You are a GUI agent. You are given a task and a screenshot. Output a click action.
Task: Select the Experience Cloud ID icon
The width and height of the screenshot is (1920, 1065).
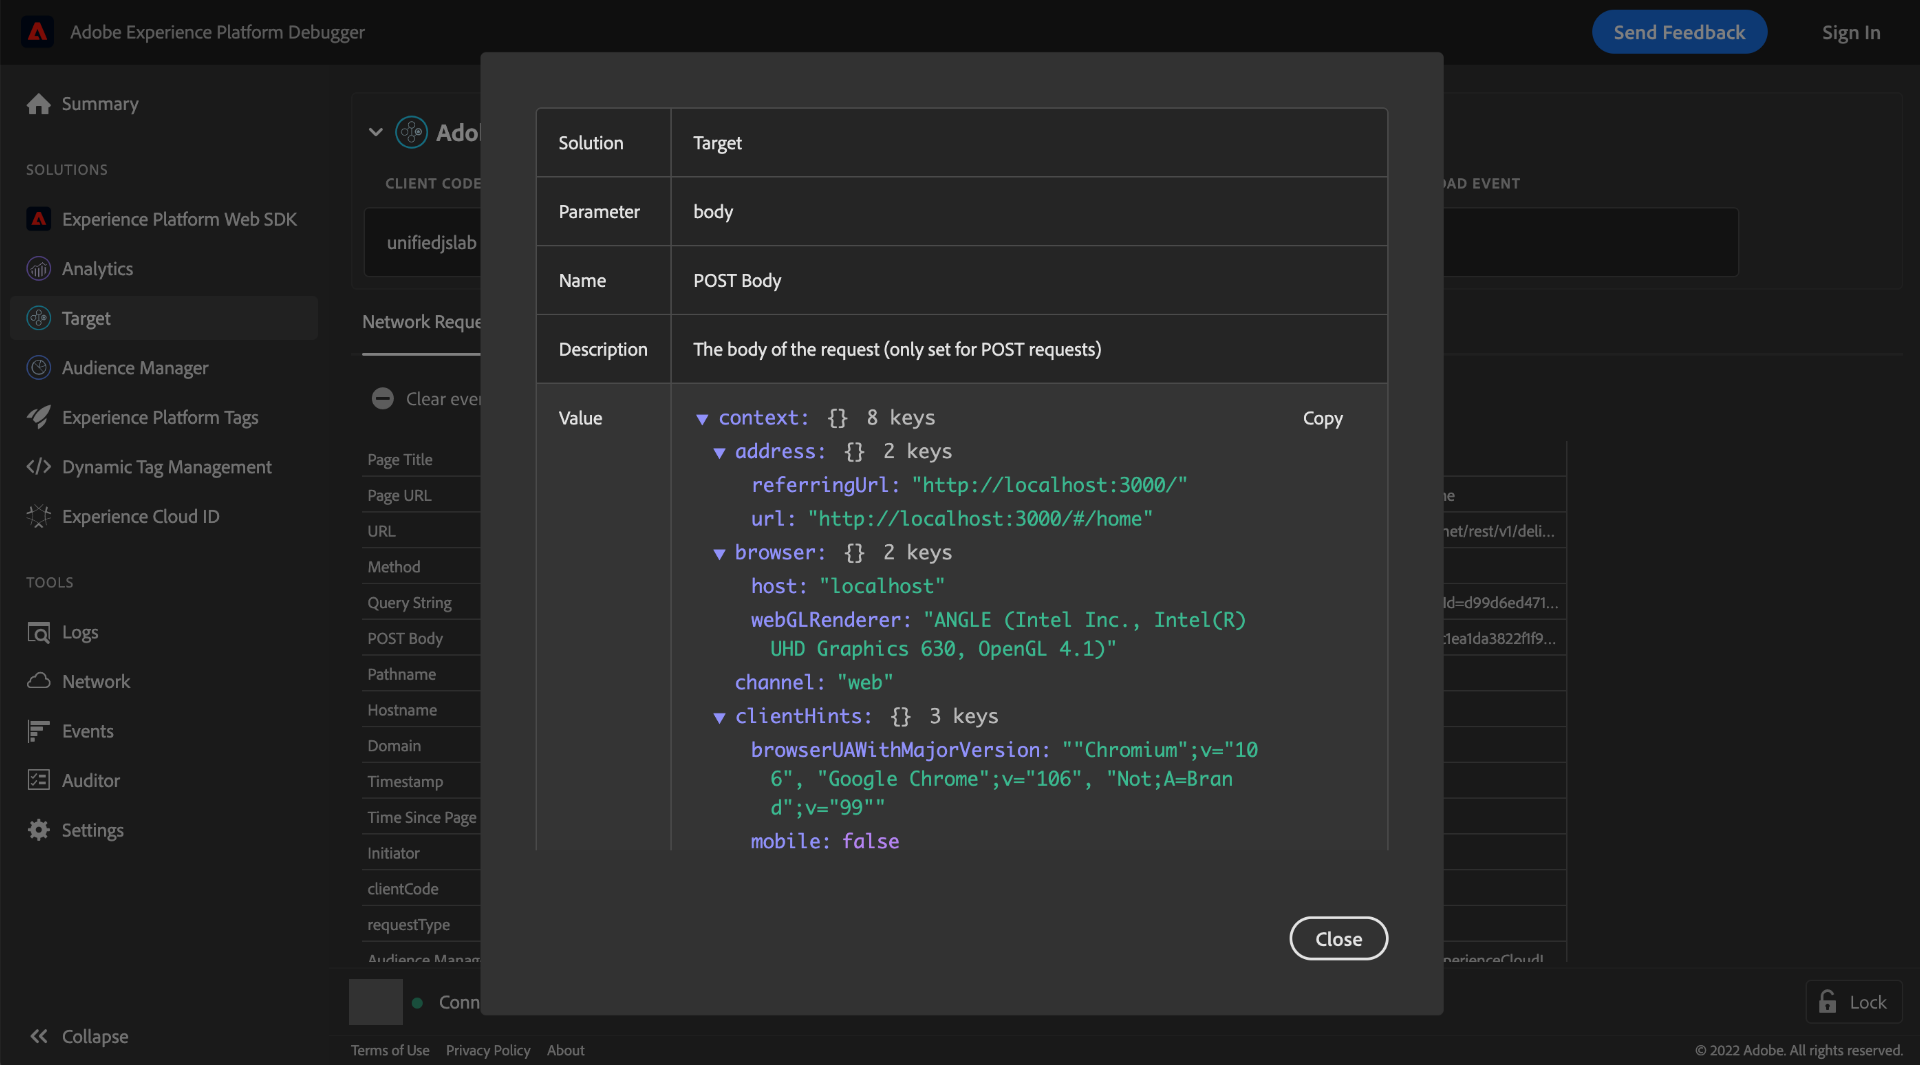pyautogui.click(x=39, y=516)
